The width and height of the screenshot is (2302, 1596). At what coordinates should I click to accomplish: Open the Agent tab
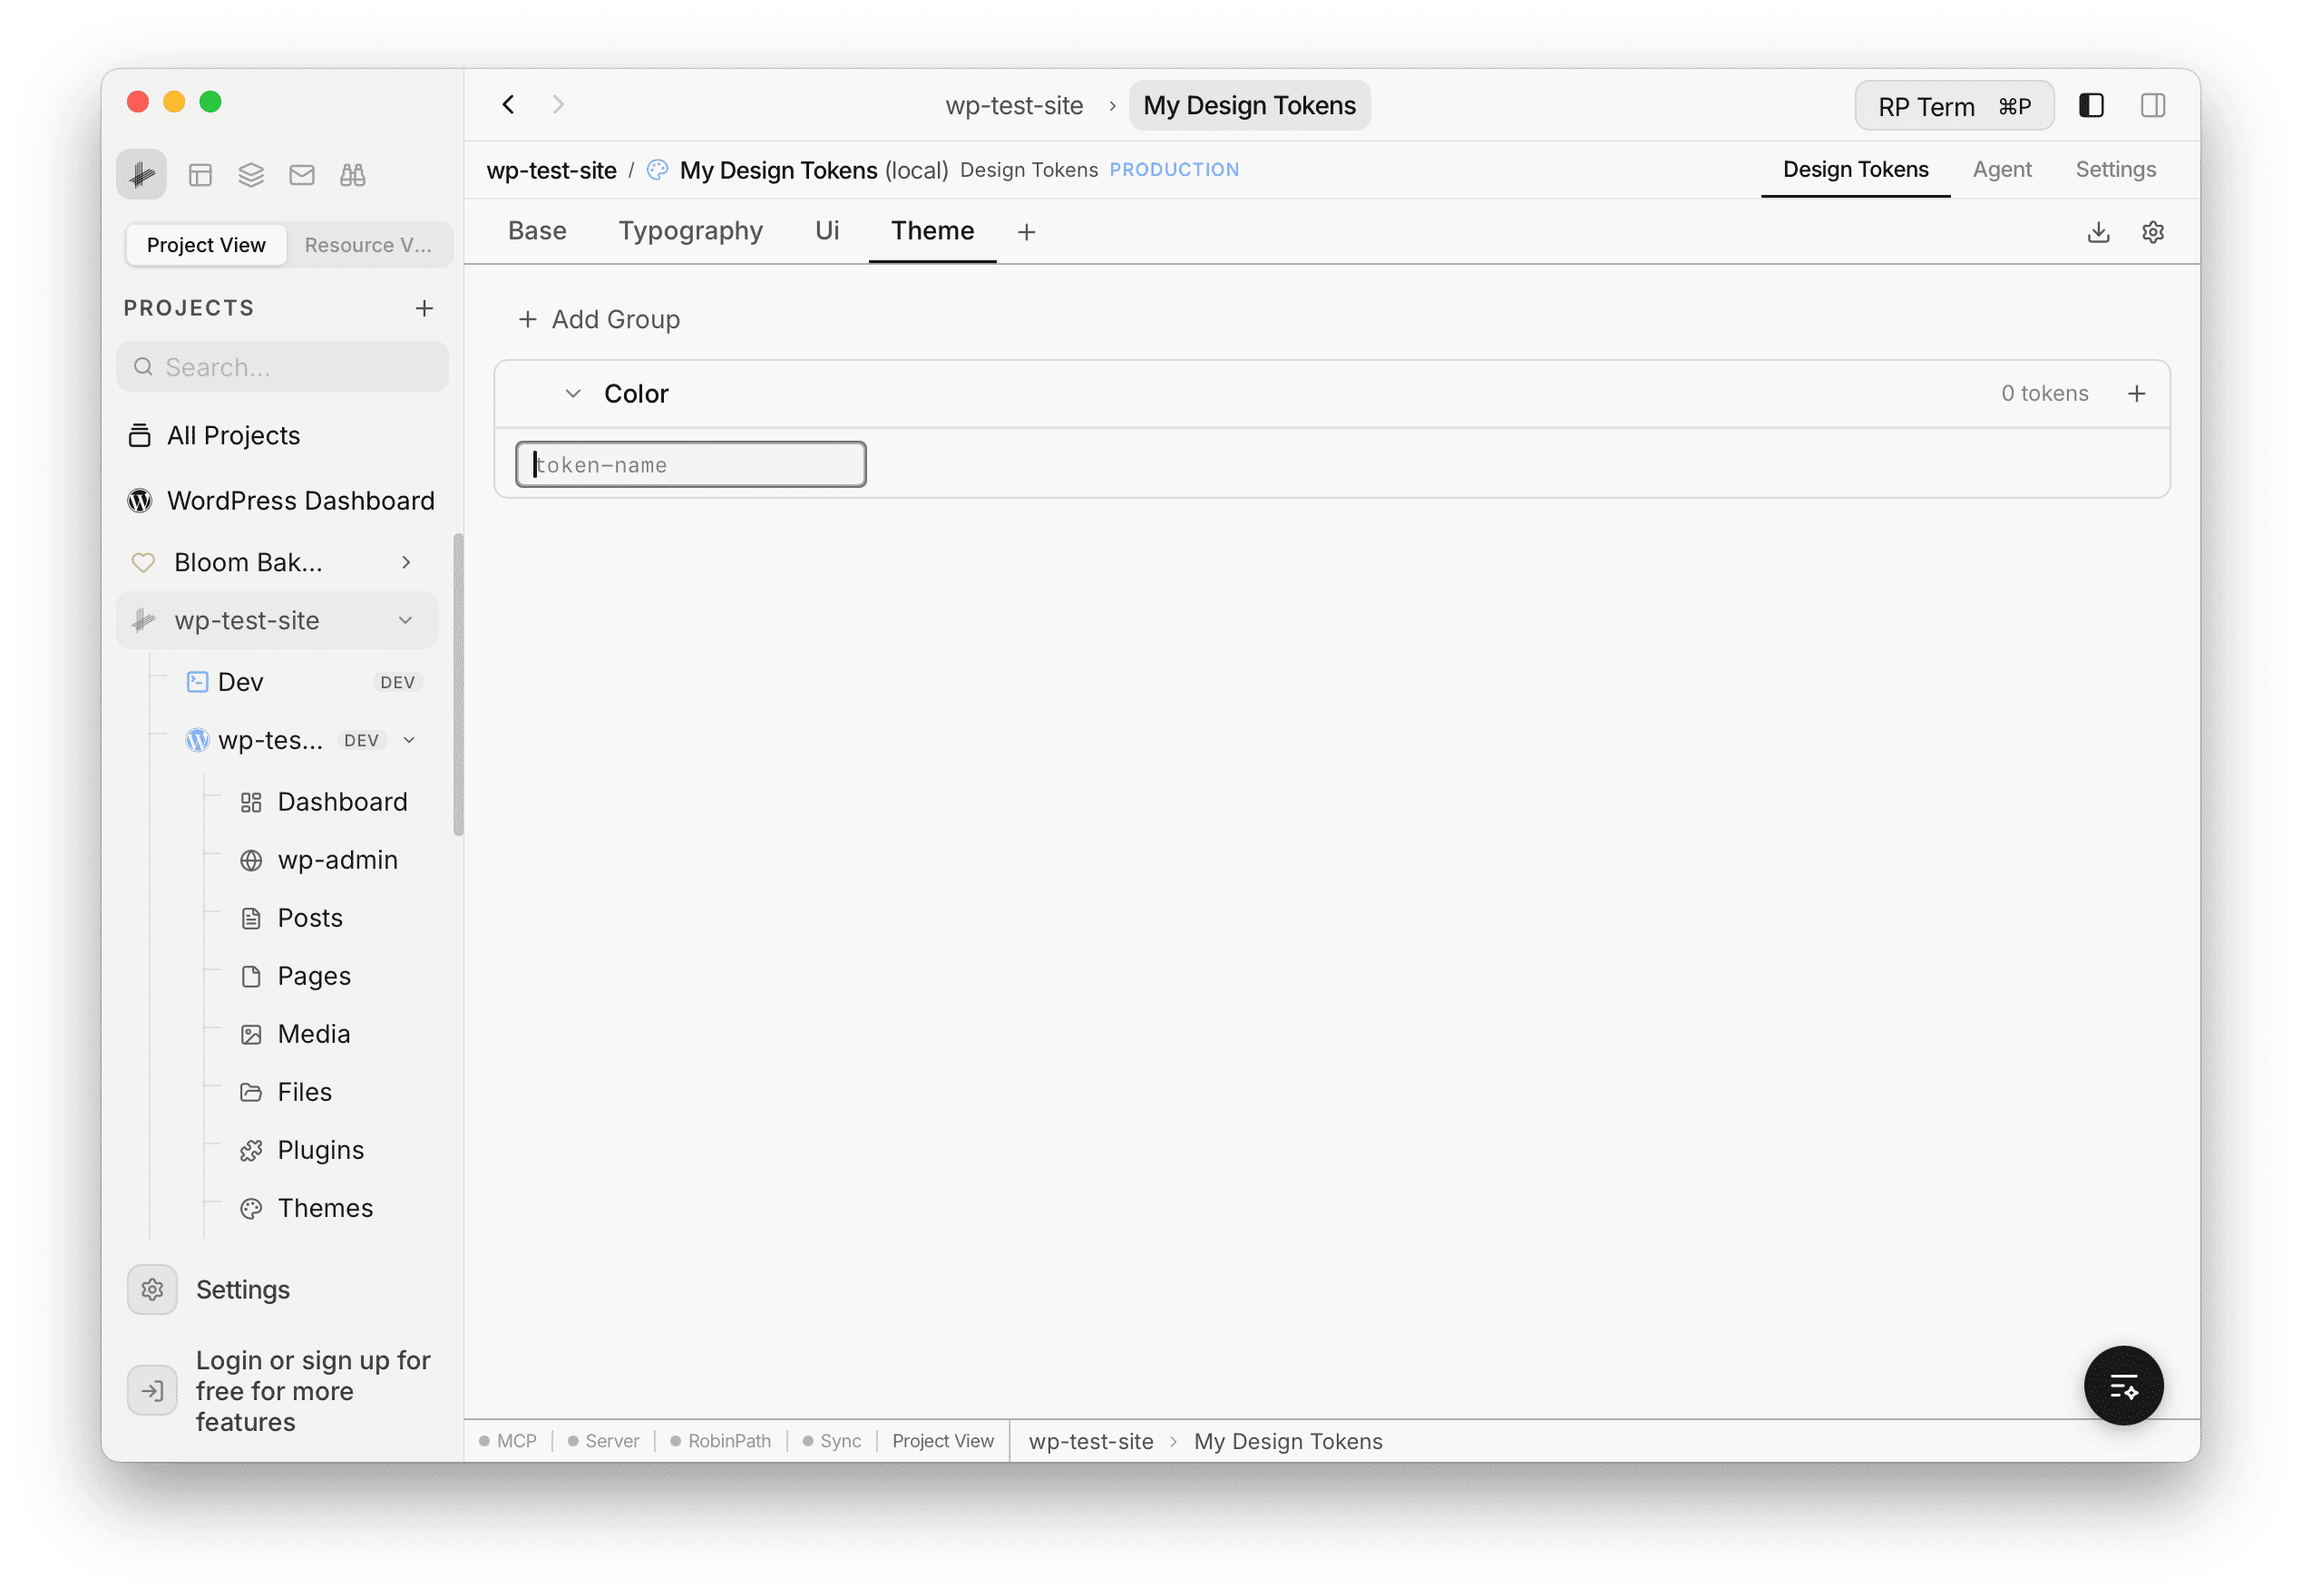pyautogui.click(x=2002, y=169)
